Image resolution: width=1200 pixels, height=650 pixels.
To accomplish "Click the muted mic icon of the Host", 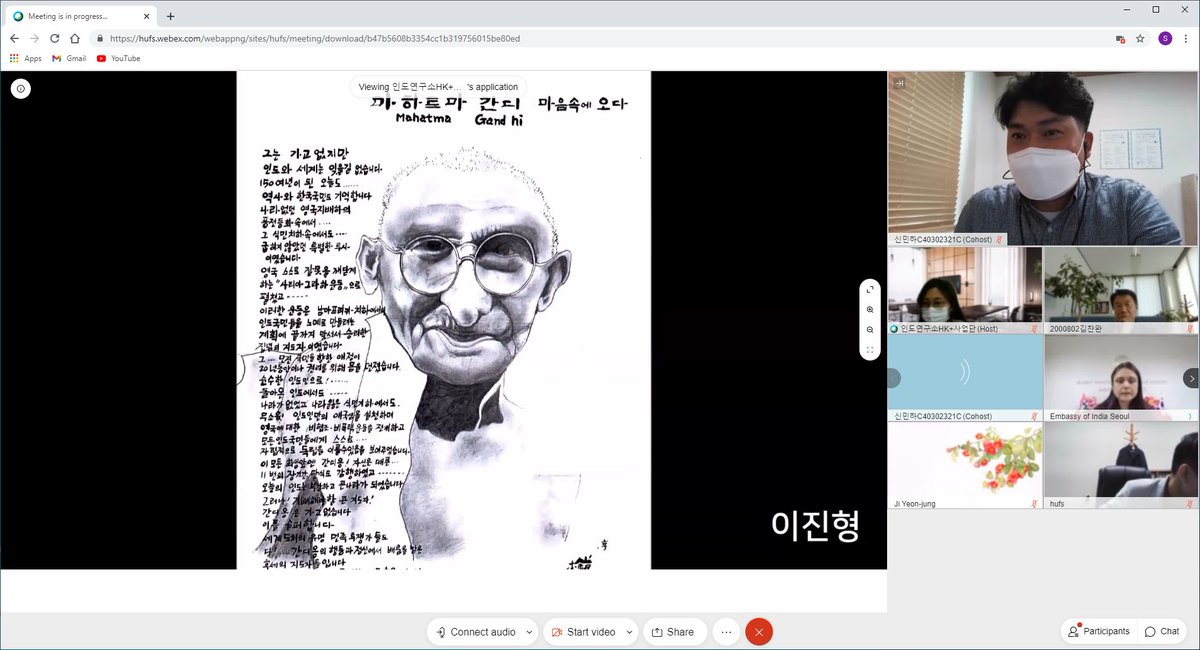I will click(x=1032, y=328).
